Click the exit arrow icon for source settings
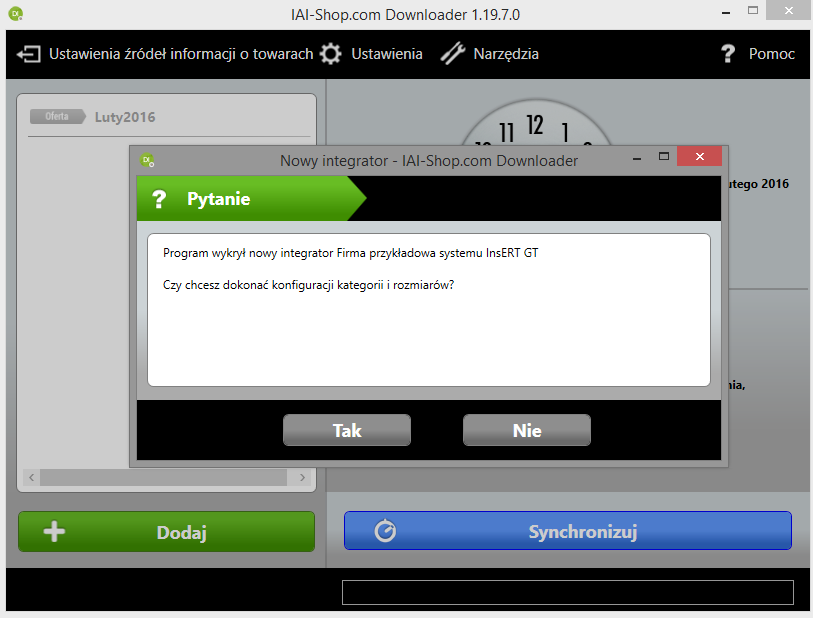813x618 pixels. (29, 54)
